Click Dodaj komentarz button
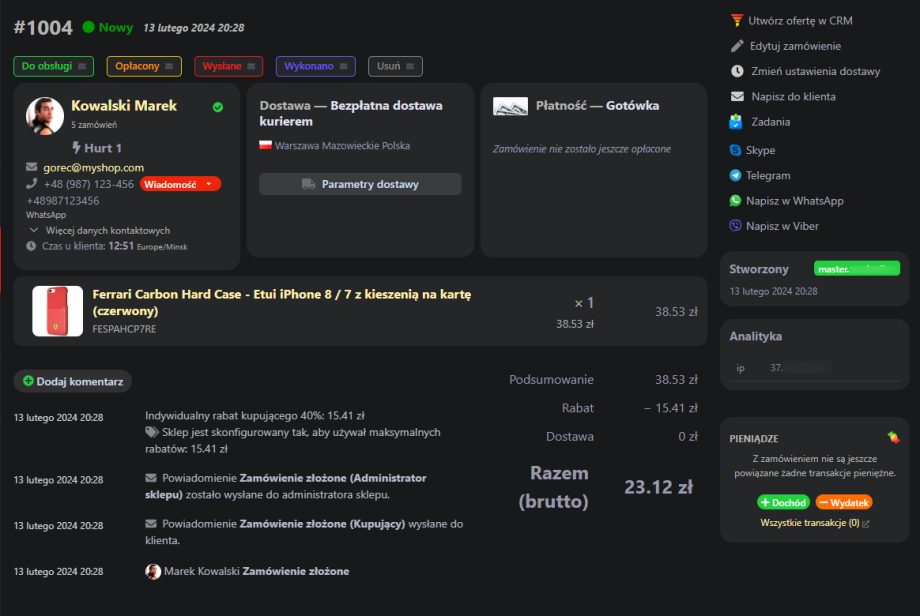The height and width of the screenshot is (616, 920). point(72,381)
